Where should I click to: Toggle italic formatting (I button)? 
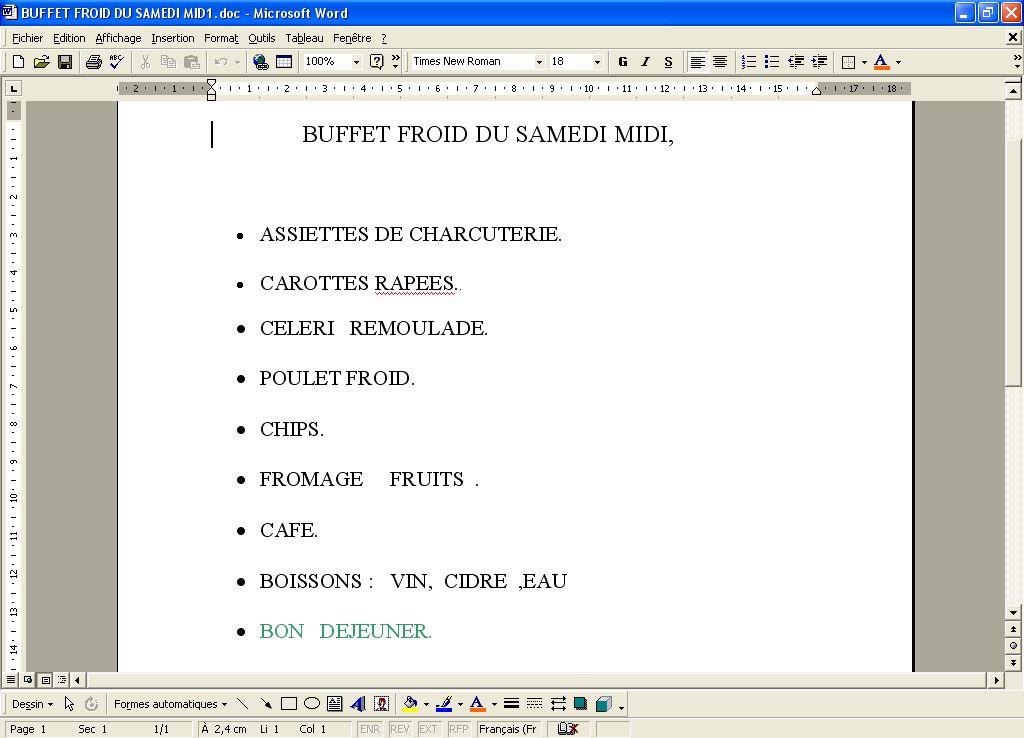[x=645, y=62]
